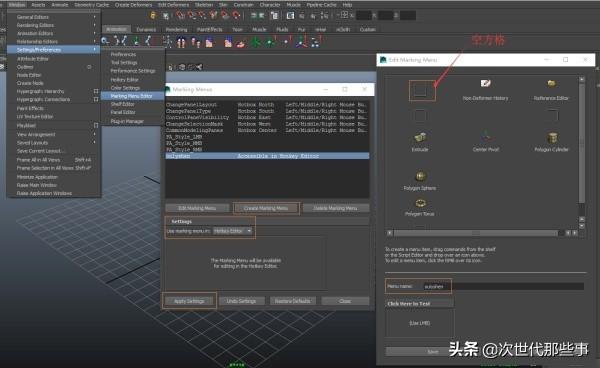Viewport: 600px width, 368px height.
Task: Open Playblast option box
Action: click(96, 125)
